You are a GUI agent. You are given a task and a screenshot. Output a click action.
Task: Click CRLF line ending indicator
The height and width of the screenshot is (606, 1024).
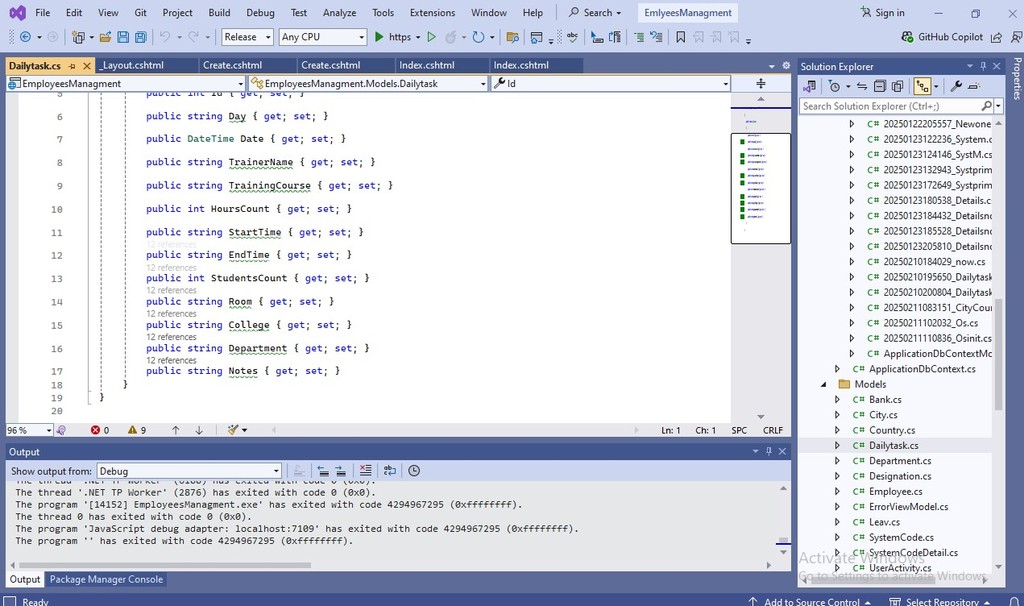(x=773, y=430)
